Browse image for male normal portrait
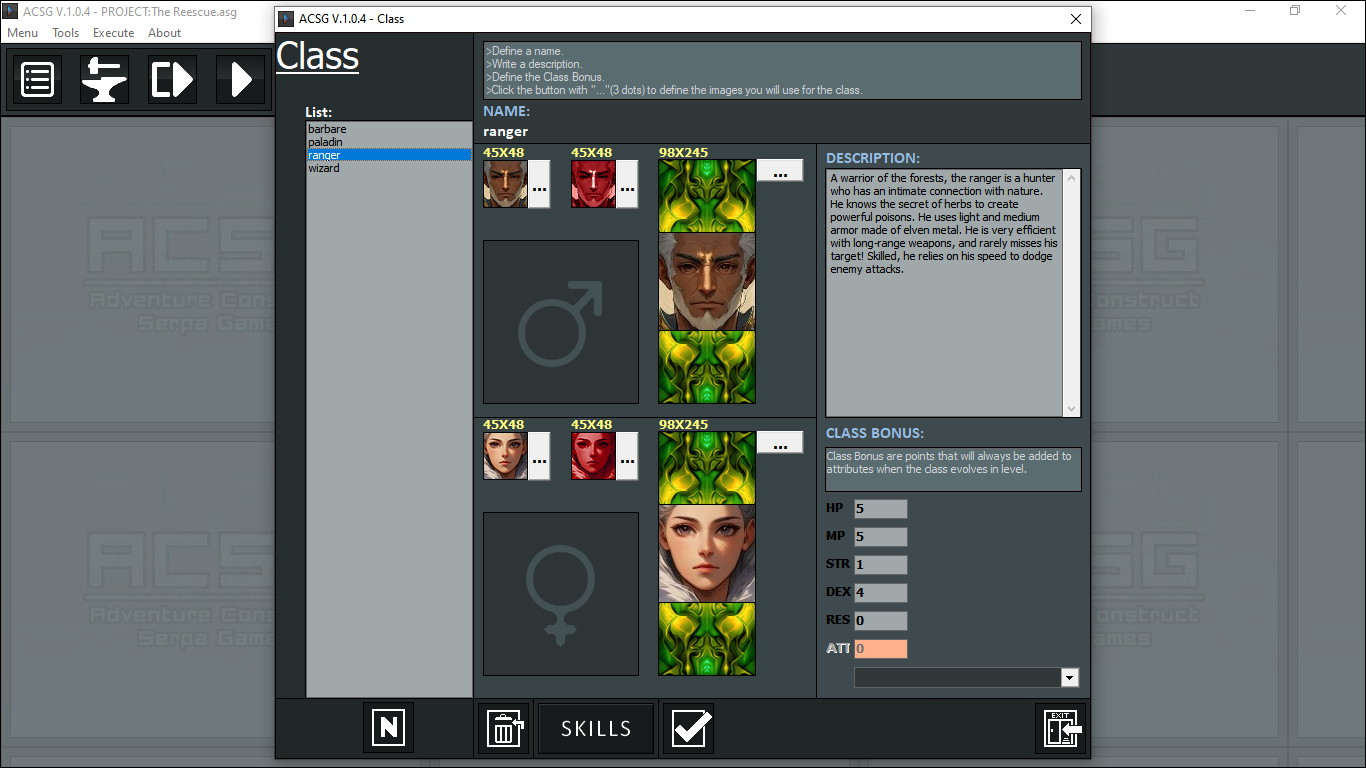 [539, 184]
